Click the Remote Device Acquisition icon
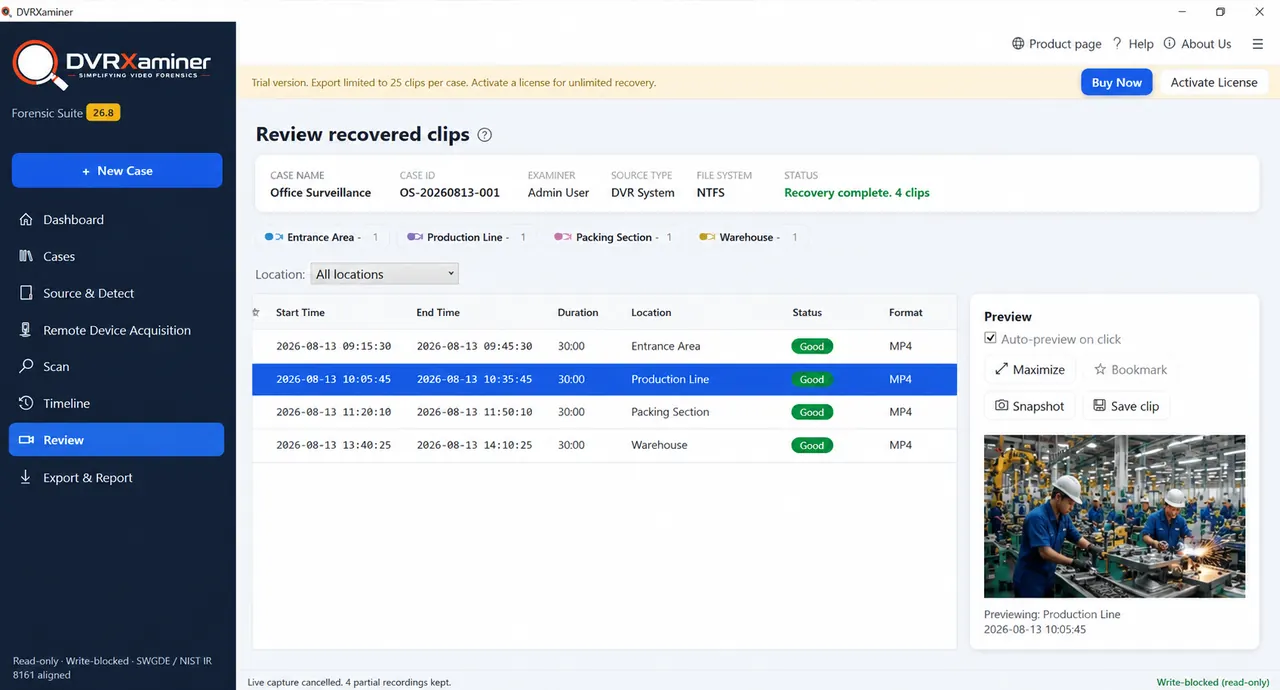 point(26,330)
